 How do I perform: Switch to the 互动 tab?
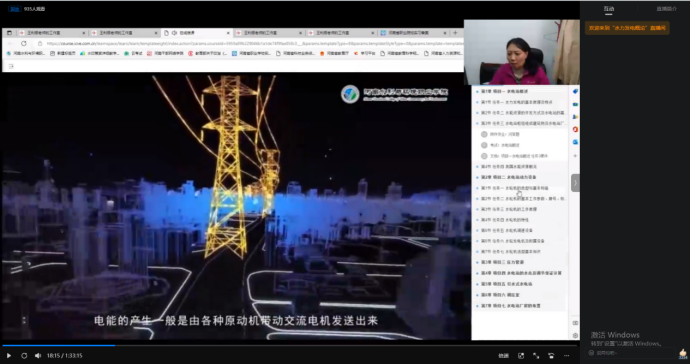(609, 9)
